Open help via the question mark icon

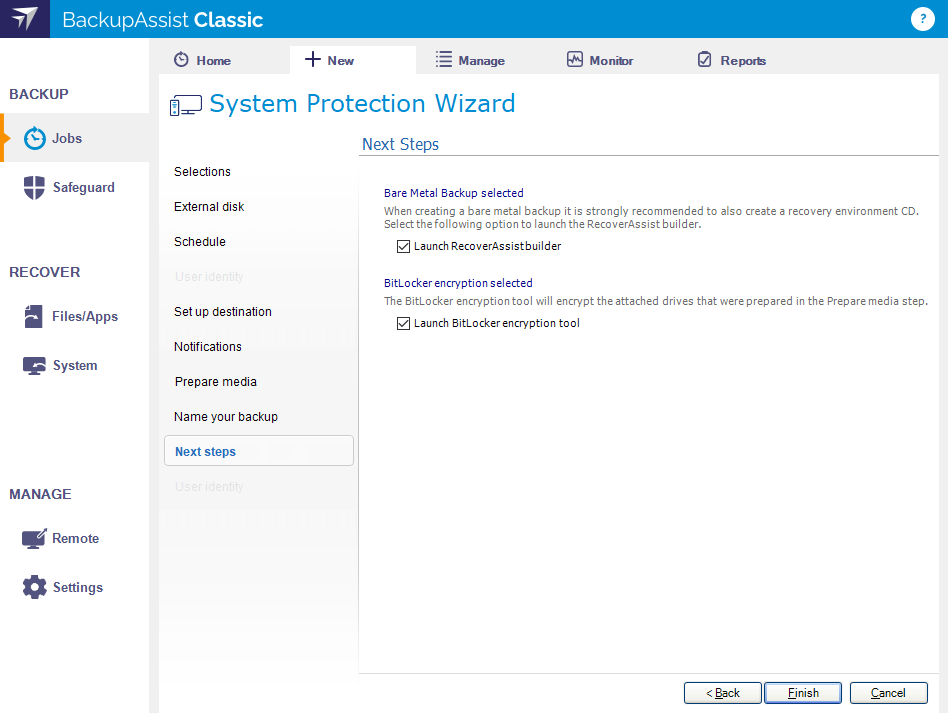[x=922, y=19]
